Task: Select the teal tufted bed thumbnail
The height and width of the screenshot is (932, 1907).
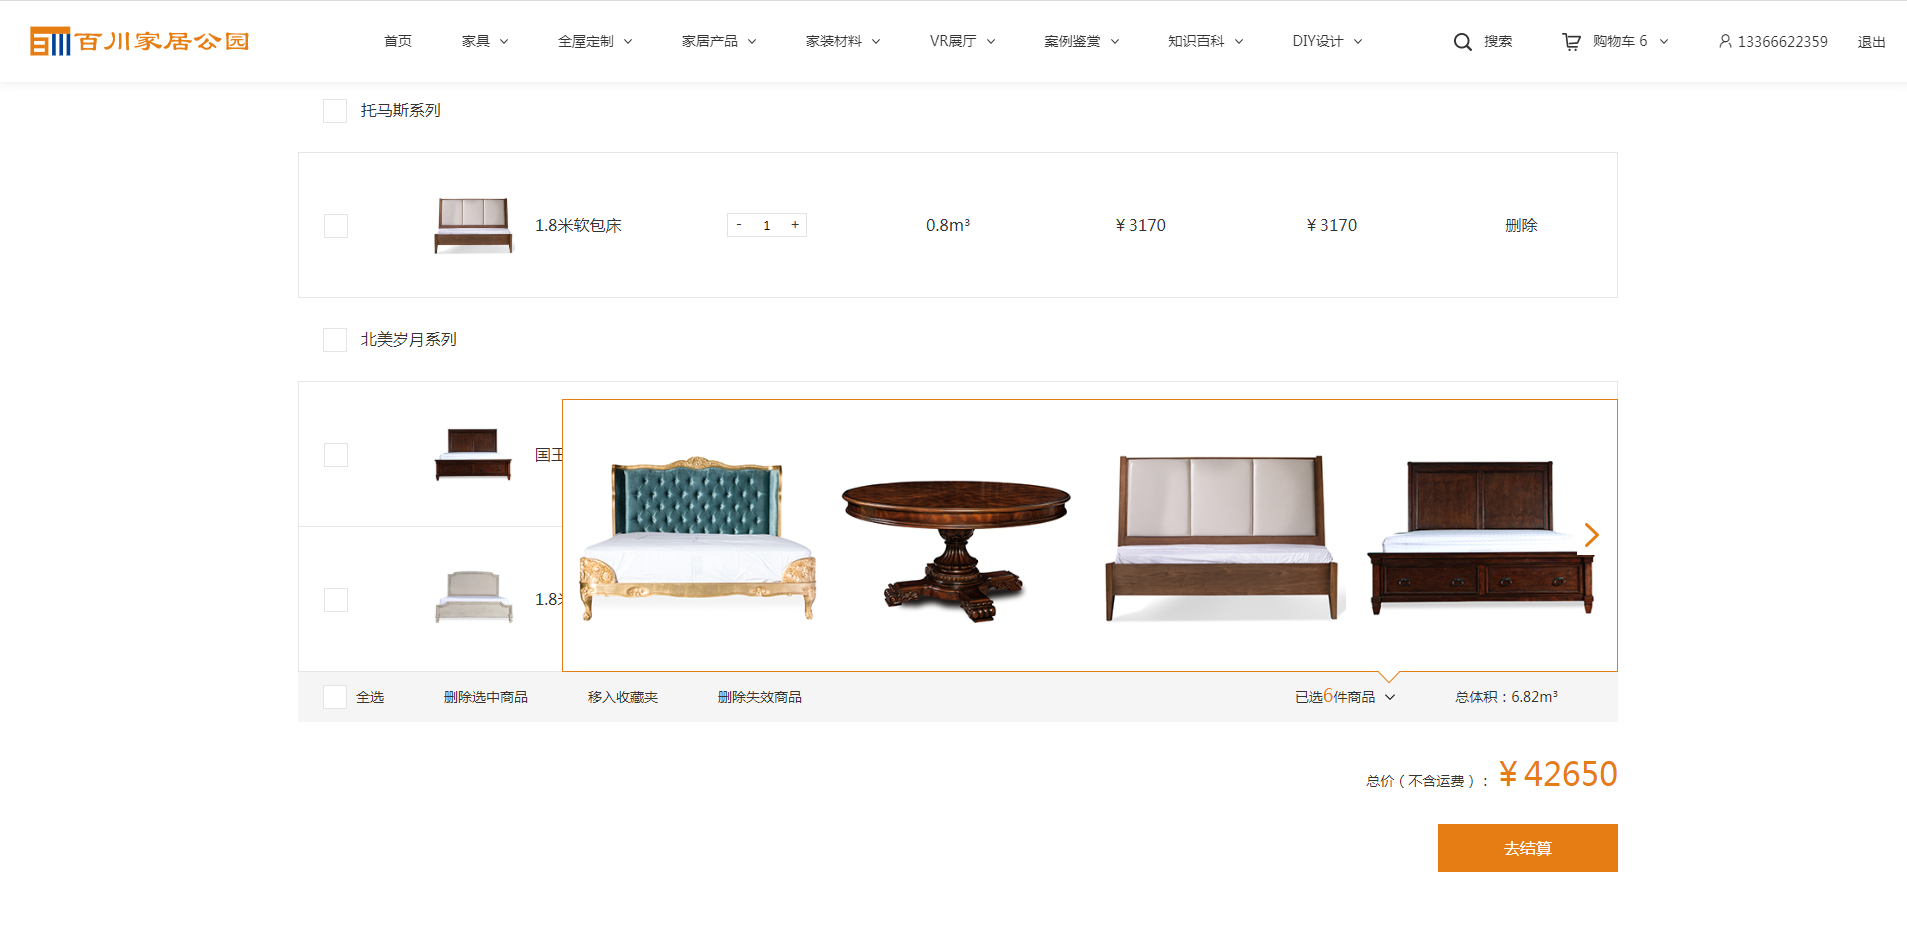Action: coord(697,538)
